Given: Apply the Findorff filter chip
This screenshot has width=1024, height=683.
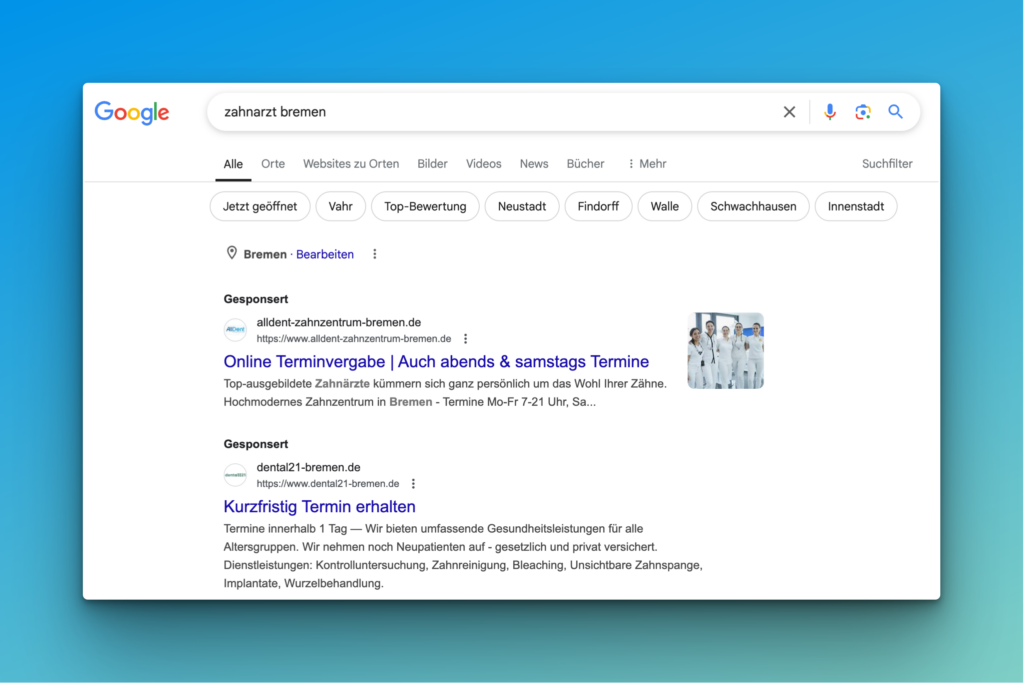Looking at the screenshot, I should (x=598, y=206).
